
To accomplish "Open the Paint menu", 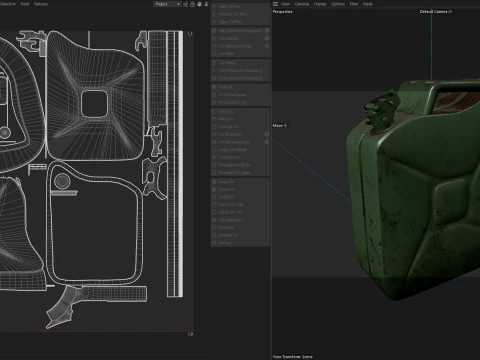I will pyautogui.click(x=25, y=4).
